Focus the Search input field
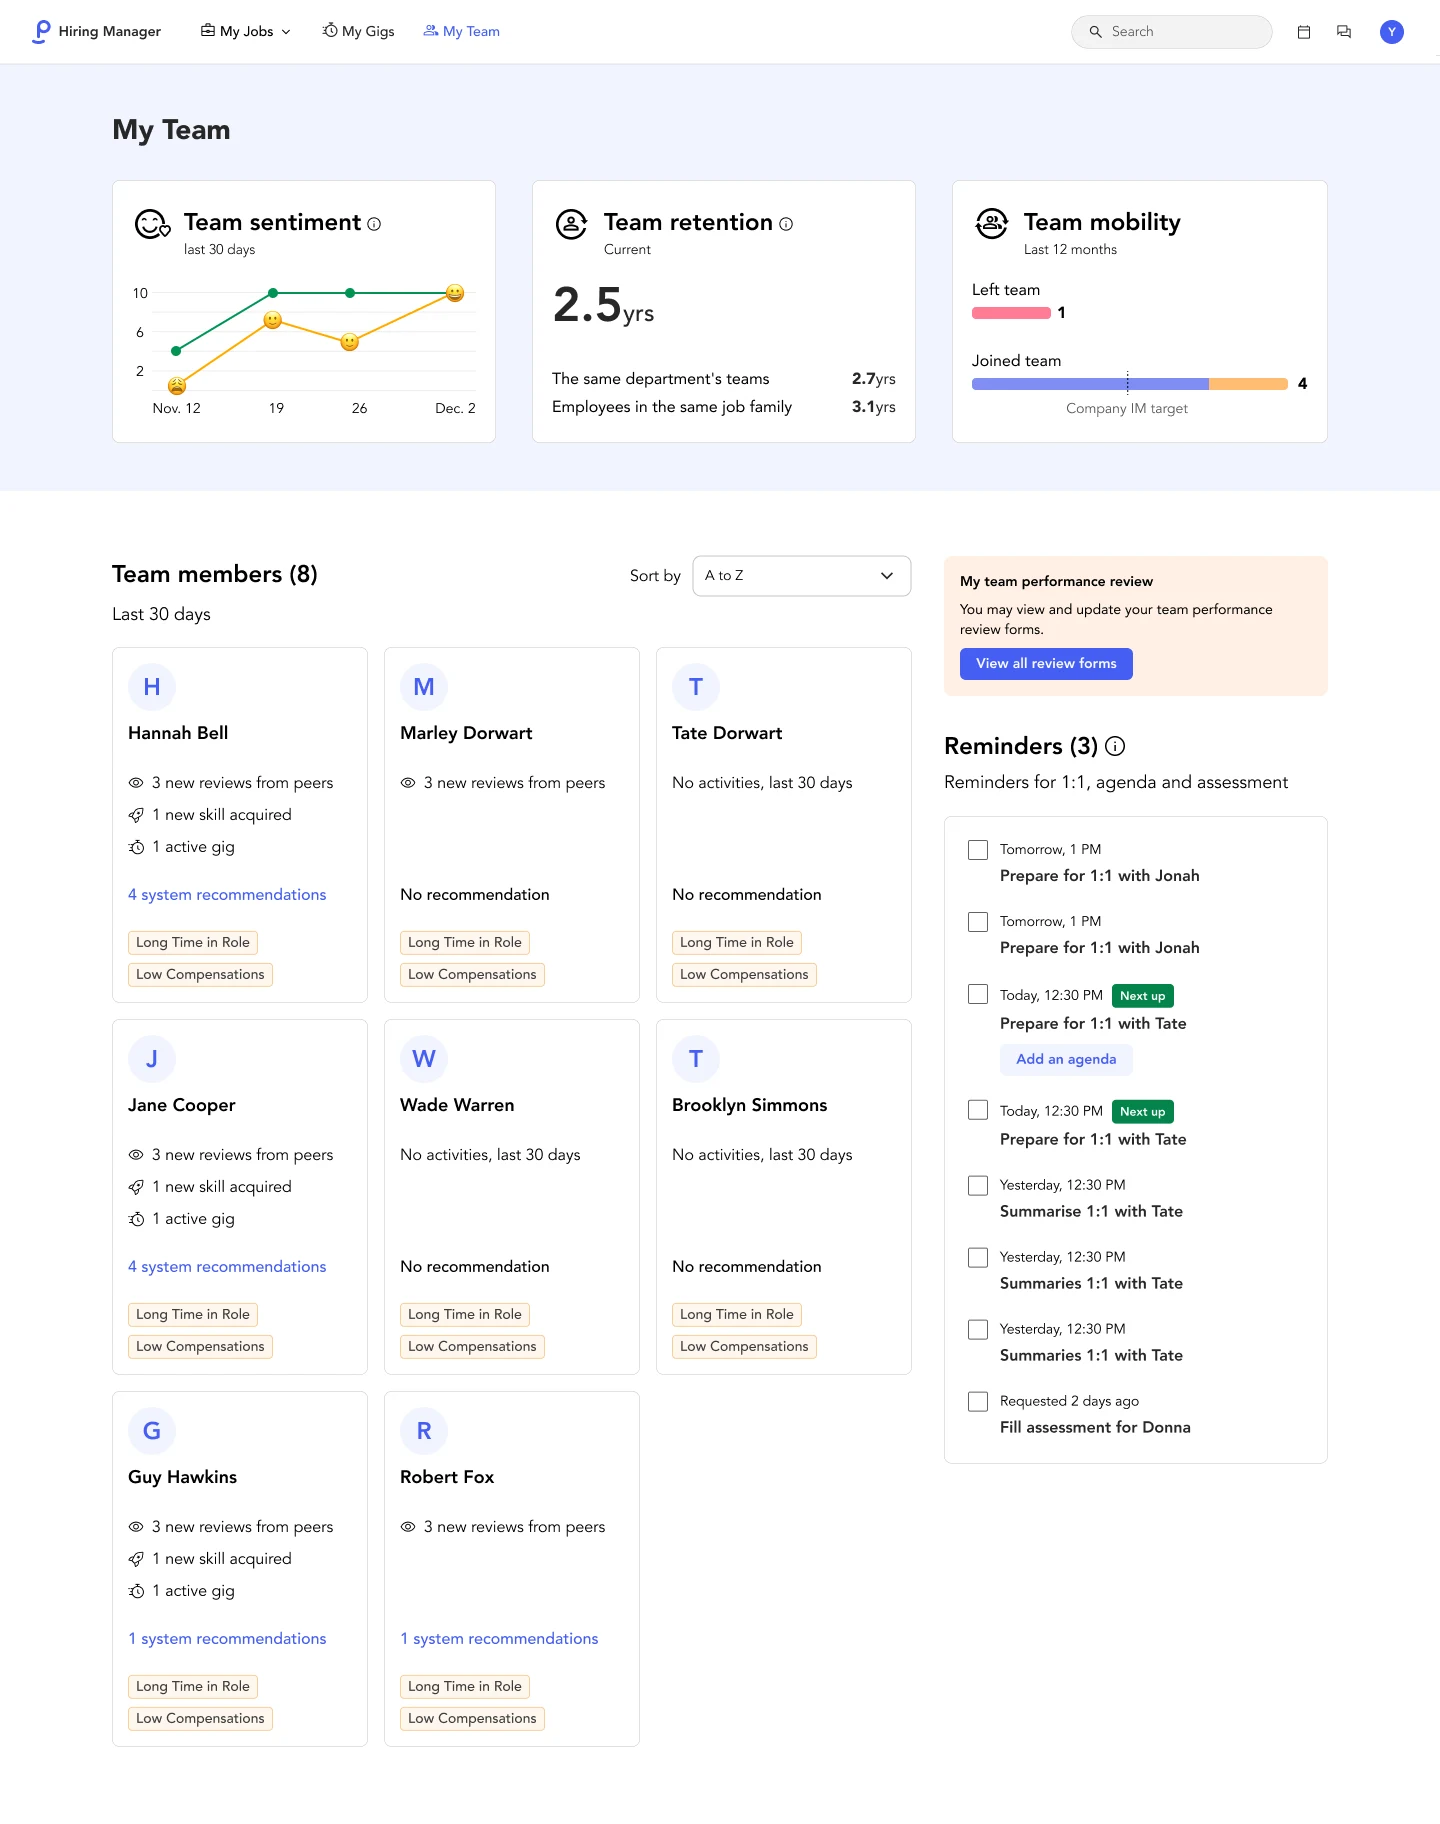This screenshot has height=1824, width=1440. tap(1172, 32)
